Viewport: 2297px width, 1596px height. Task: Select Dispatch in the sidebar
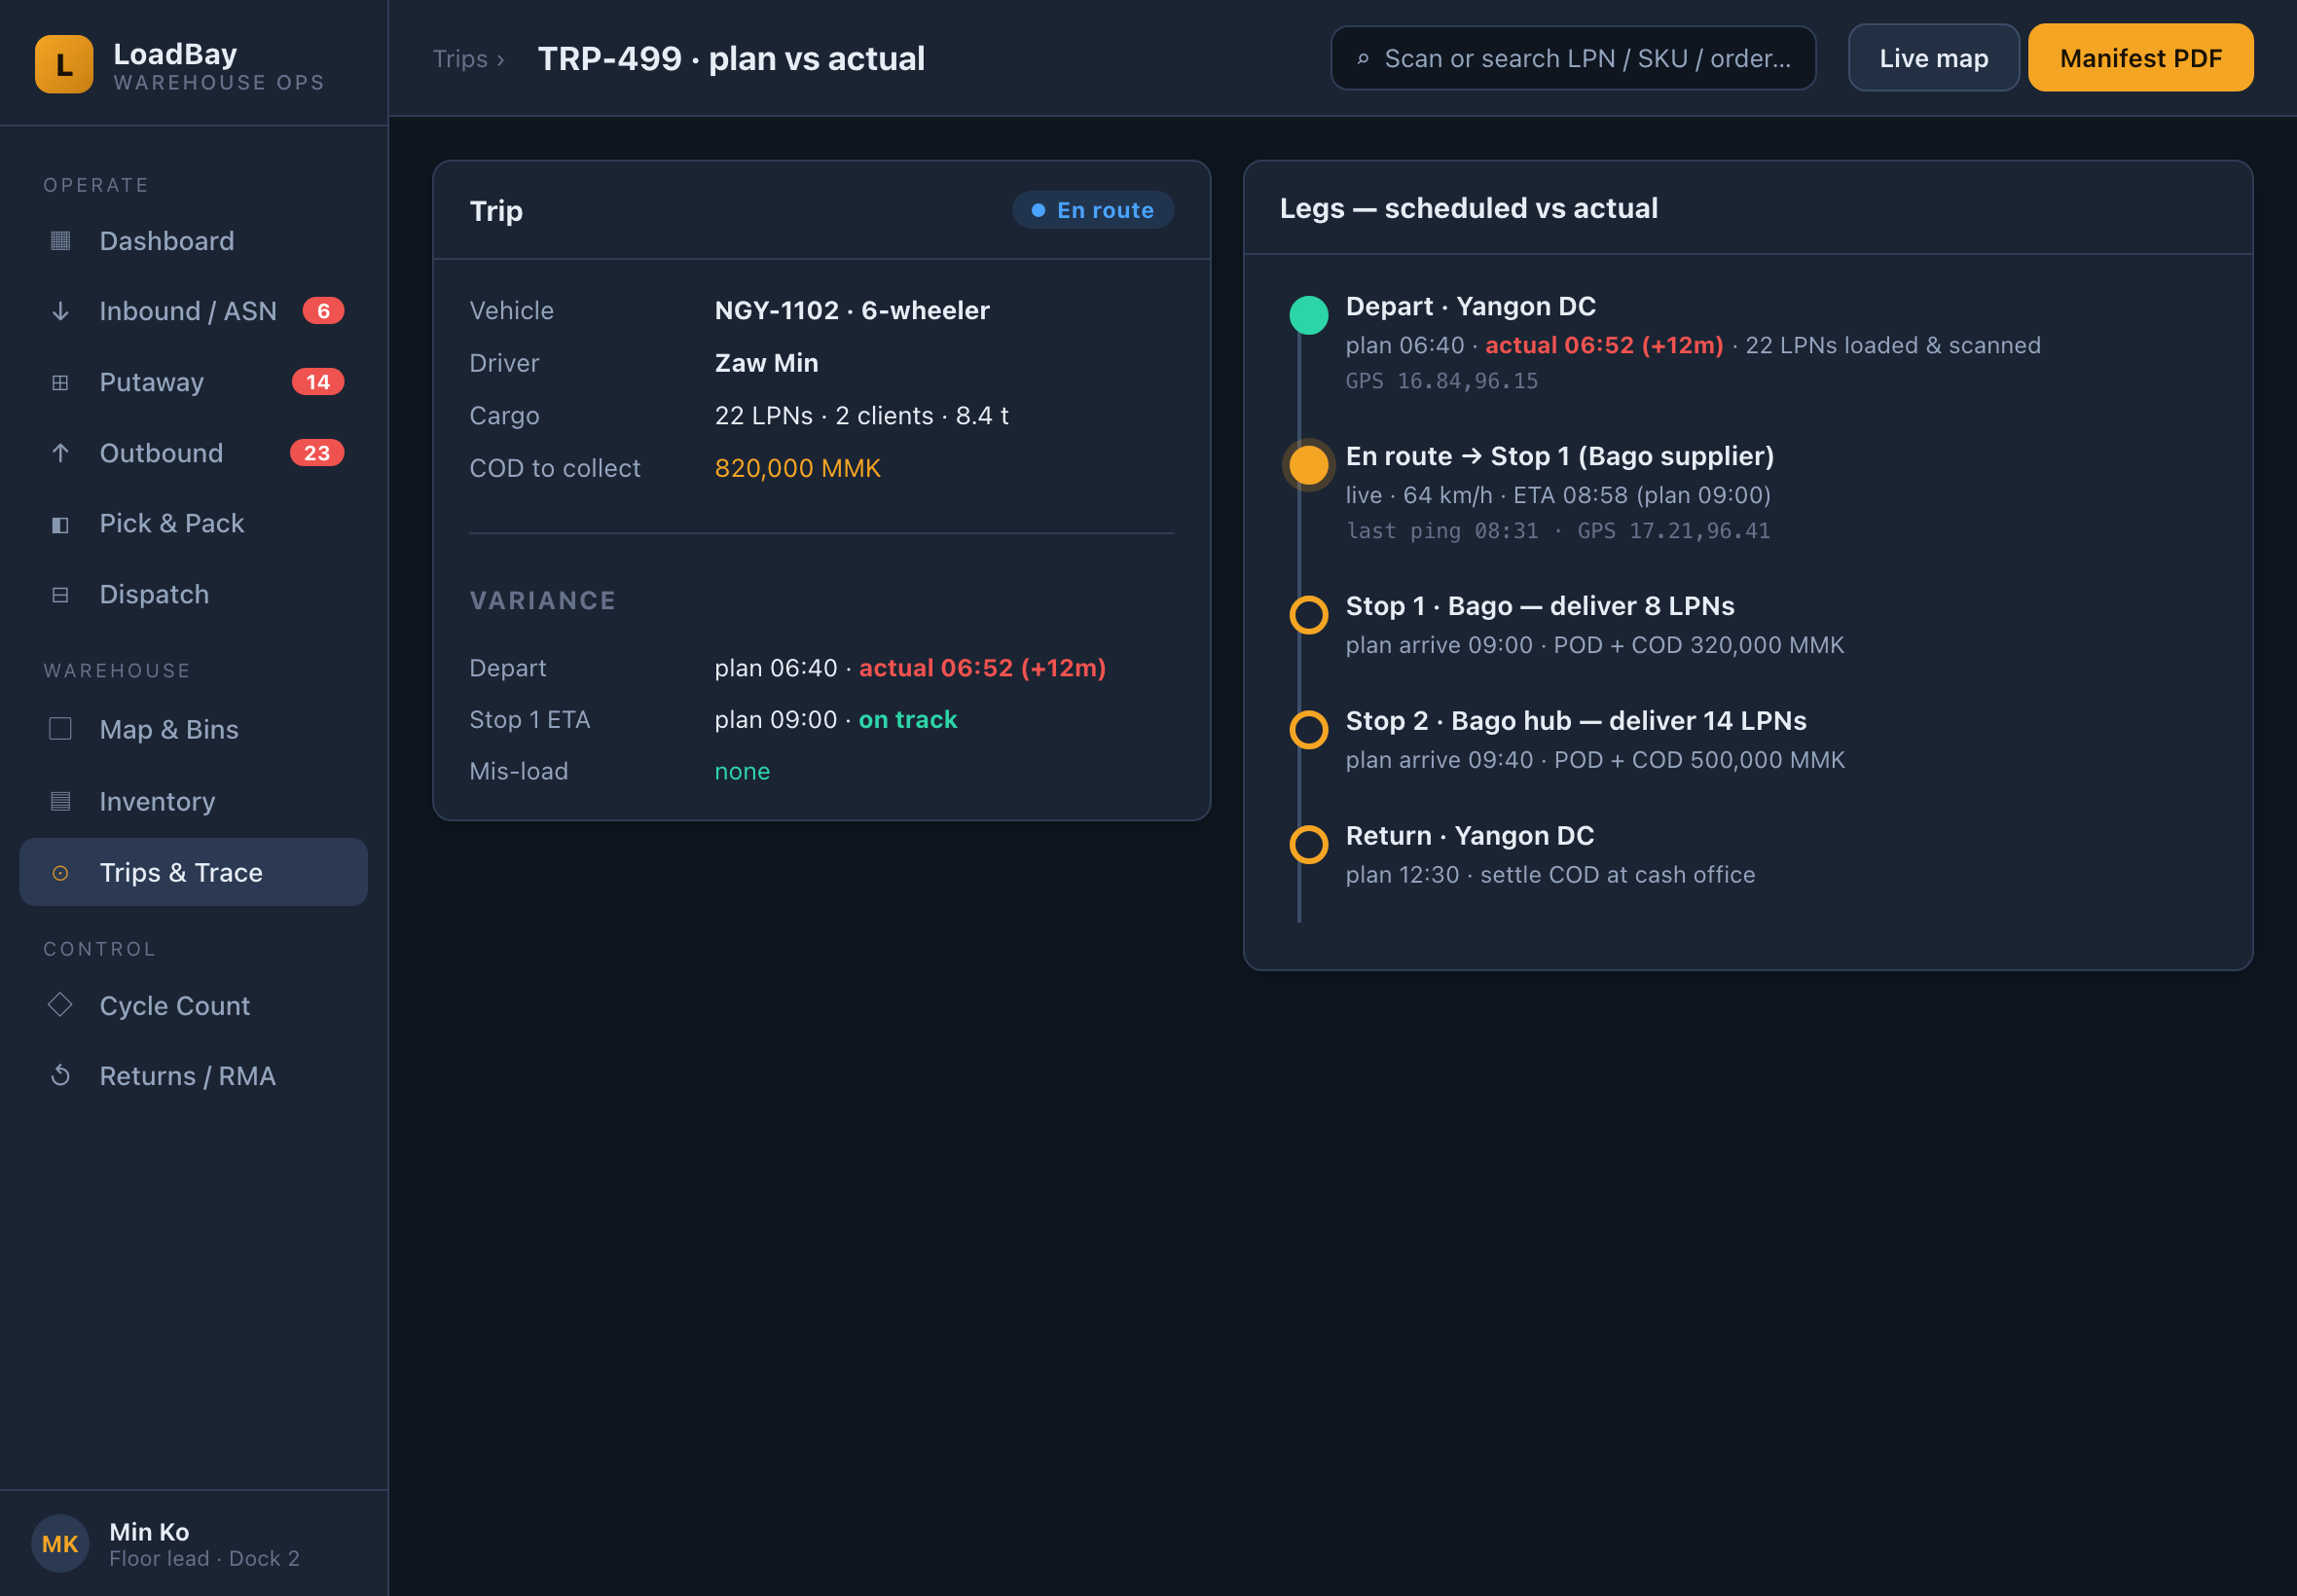click(194, 594)
